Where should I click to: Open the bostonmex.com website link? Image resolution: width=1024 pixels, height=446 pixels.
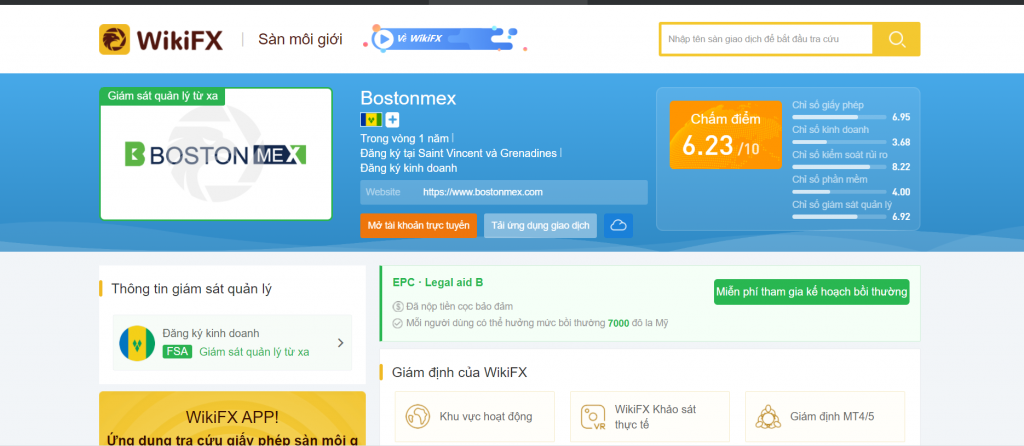click(x=483, y=192)
